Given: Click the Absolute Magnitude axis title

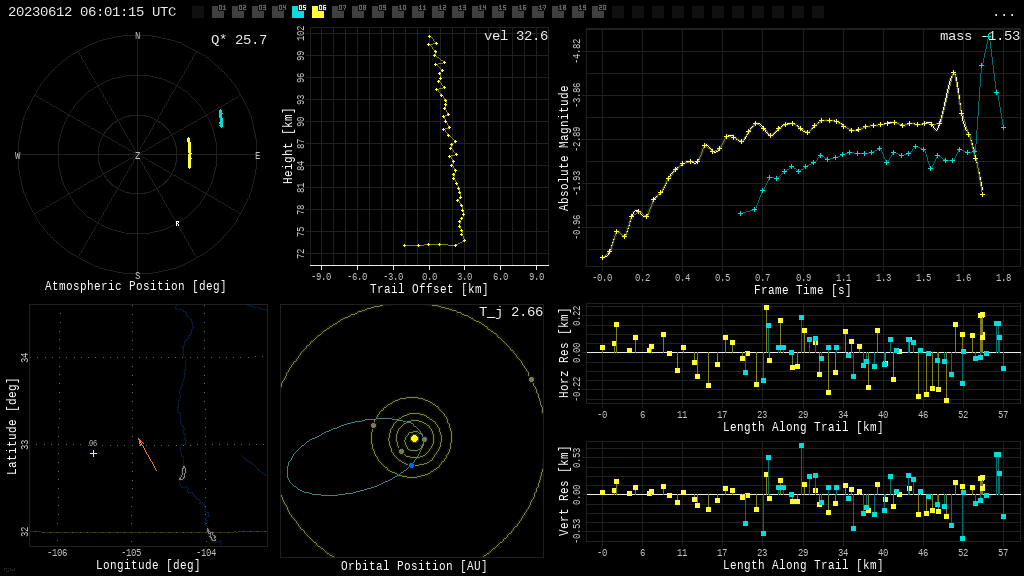Looking at the screenshot, I should (564, 147).
